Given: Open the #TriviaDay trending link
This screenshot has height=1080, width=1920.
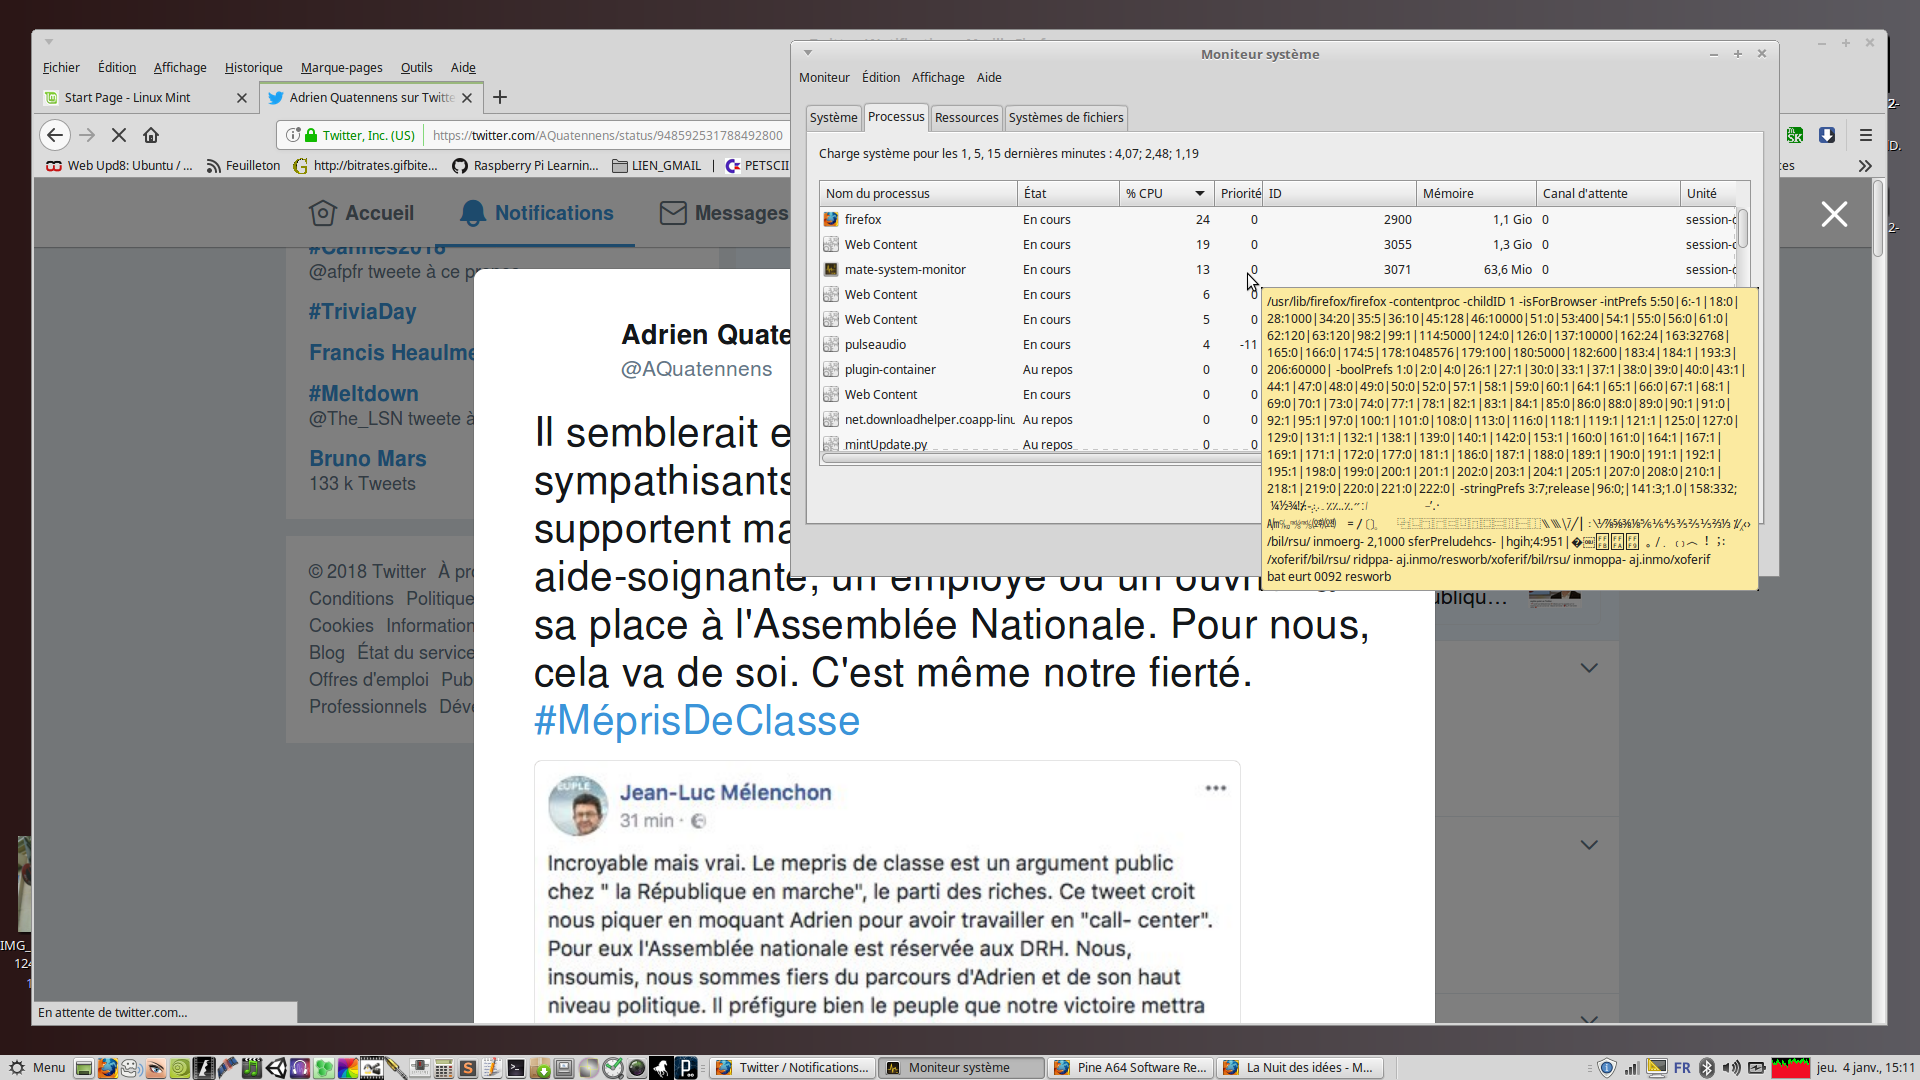Looking at the screenshot, I should (362, 312).
